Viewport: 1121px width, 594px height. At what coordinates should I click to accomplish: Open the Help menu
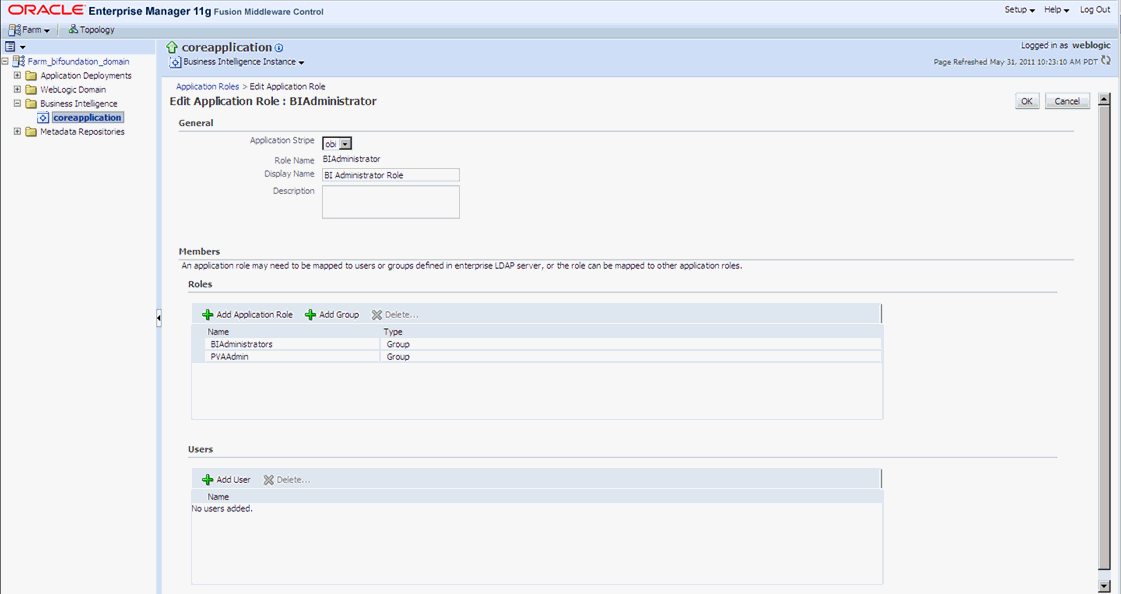pos(1056,10)
